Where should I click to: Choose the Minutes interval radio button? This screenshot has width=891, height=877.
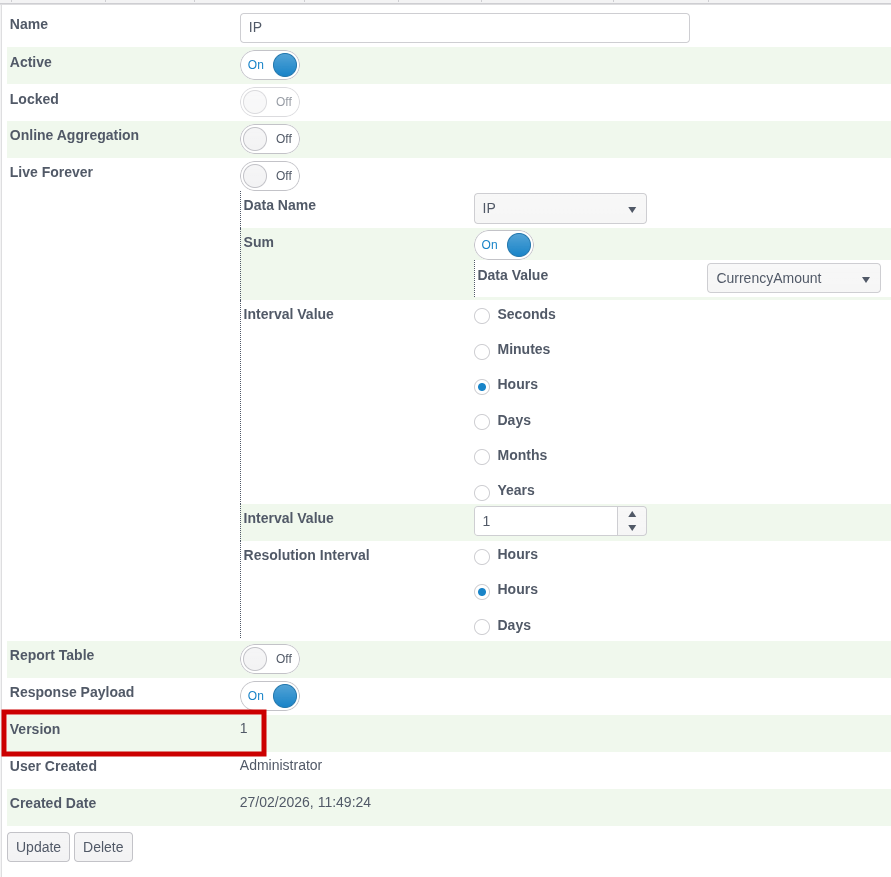click(482, 351)
